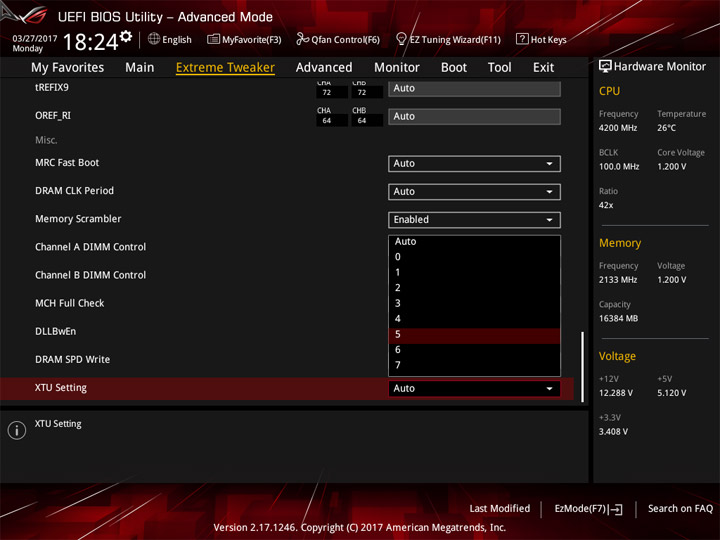
Task: Click the MRC Fast Boot label
Action: (67, 163)
